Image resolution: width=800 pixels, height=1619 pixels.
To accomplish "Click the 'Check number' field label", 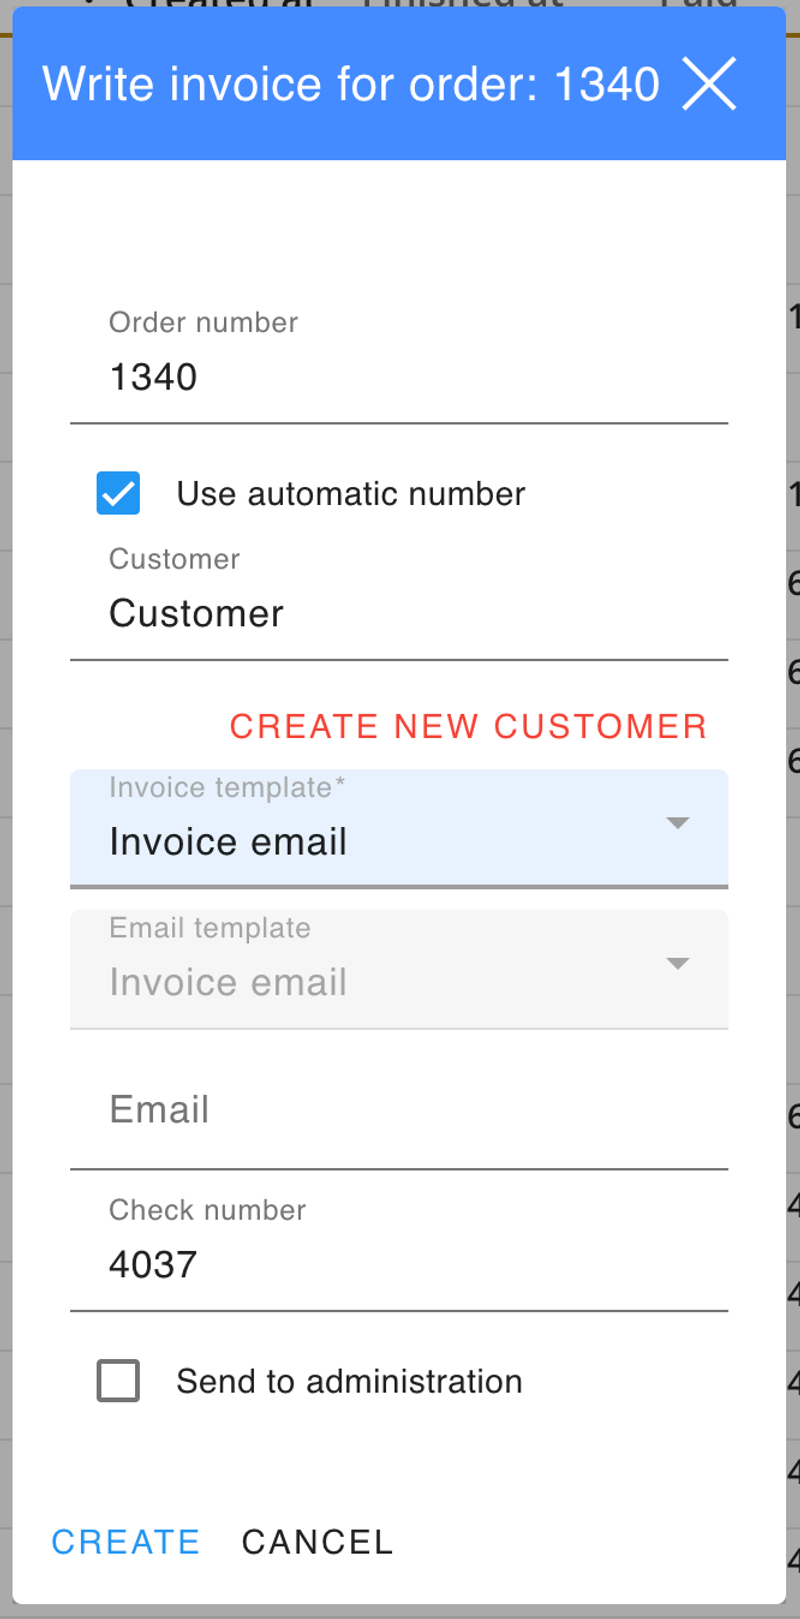I will click(207, 1210).
